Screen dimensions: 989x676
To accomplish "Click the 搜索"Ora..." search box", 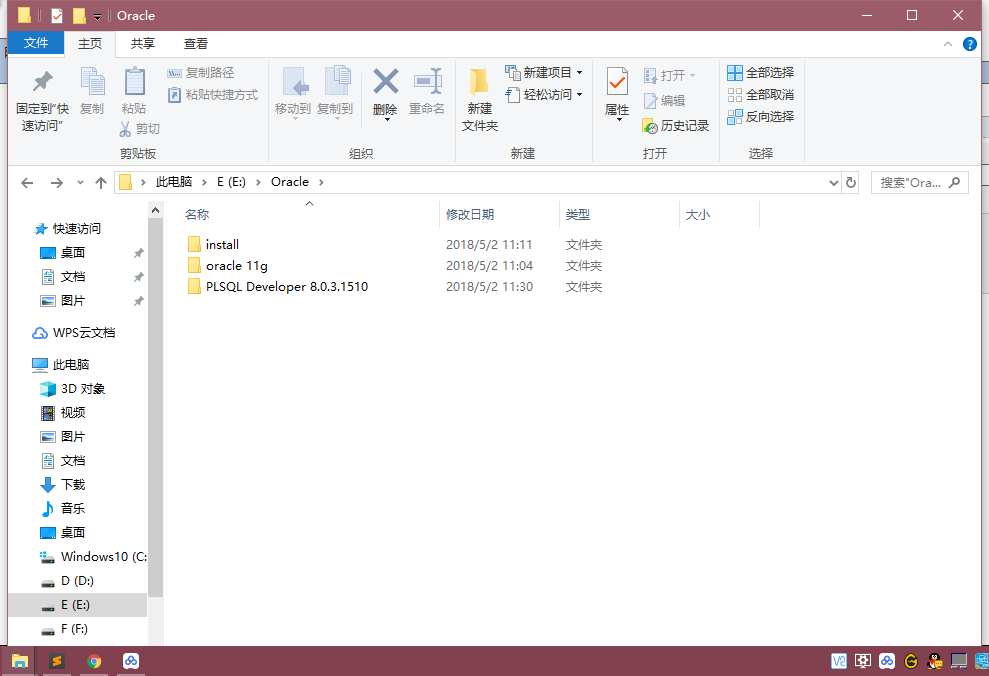I will pyautogui.click(x=920, y=183).
